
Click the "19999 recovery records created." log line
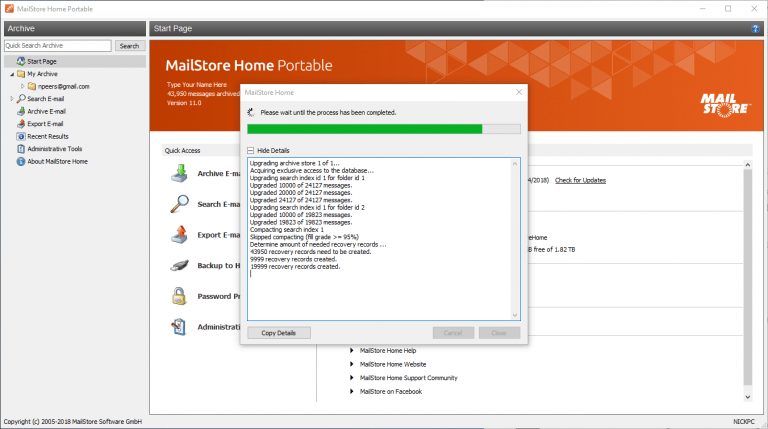click(x=295, y=266)
